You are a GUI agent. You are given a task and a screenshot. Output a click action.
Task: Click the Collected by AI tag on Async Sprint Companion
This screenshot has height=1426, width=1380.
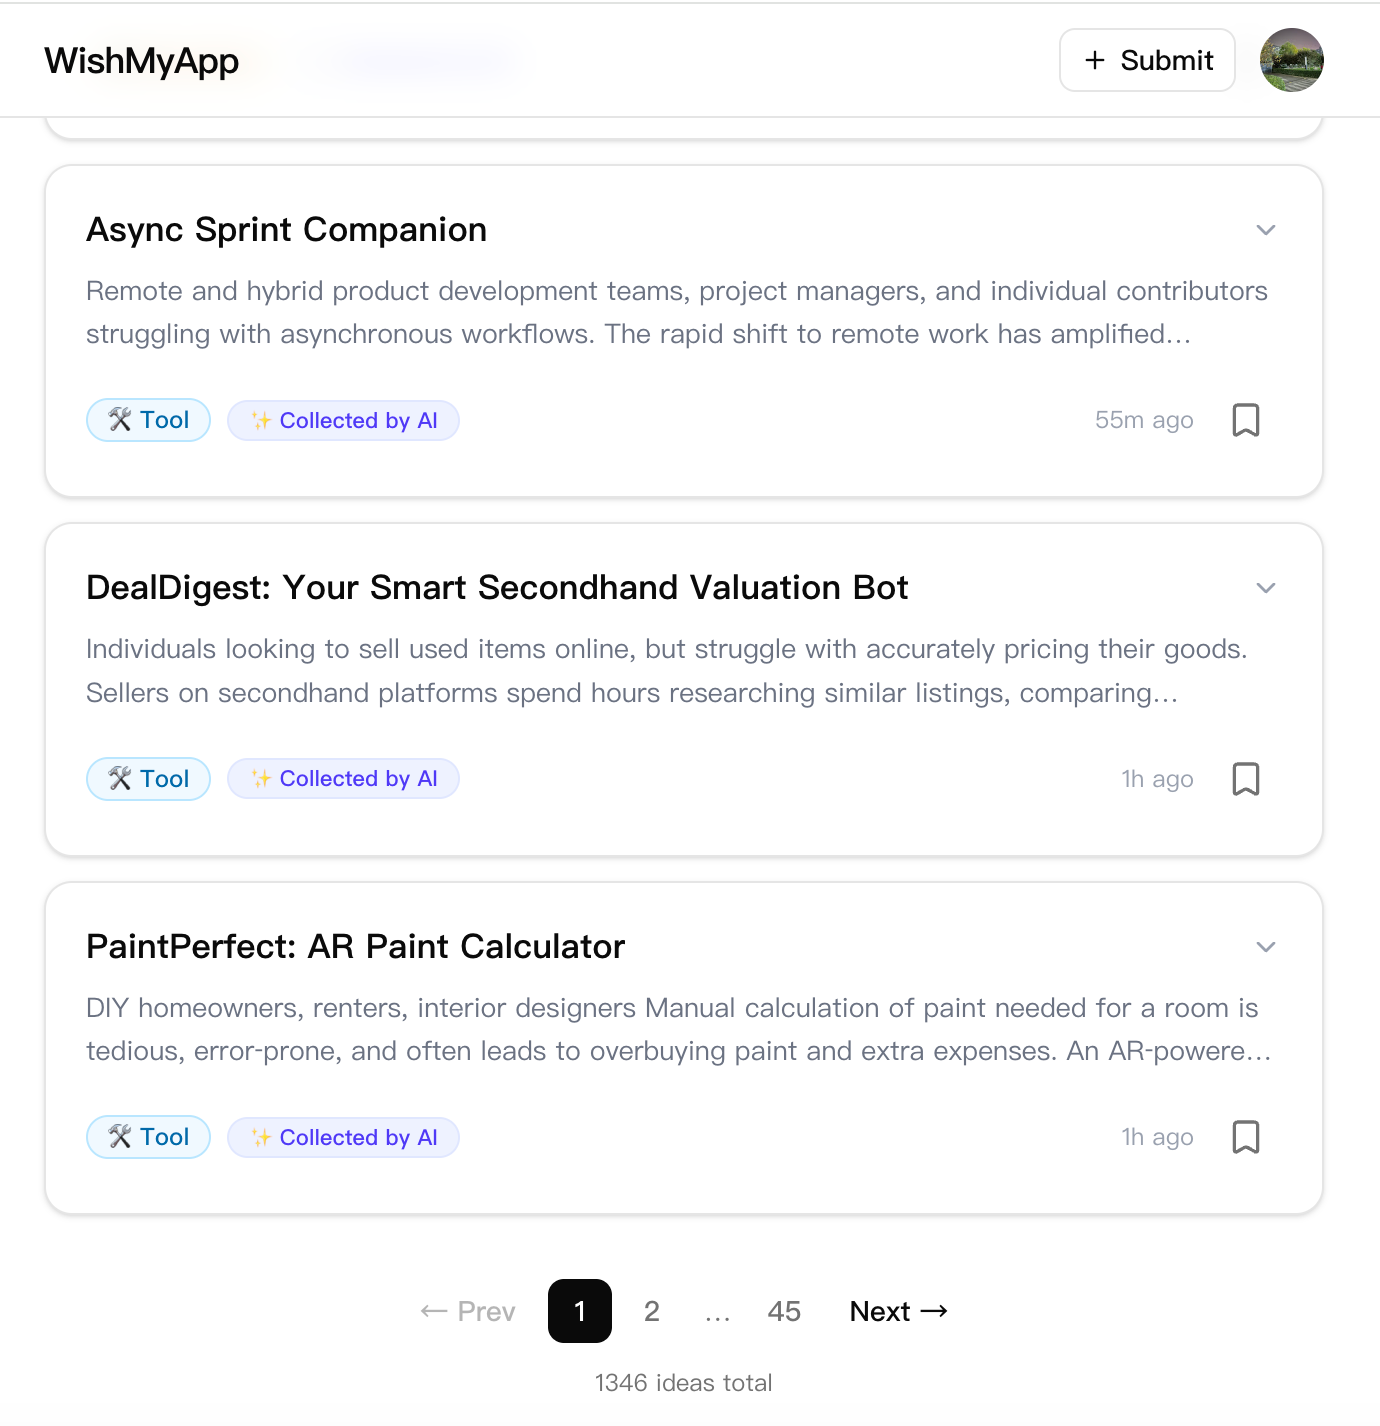click(x=343, y=420)
